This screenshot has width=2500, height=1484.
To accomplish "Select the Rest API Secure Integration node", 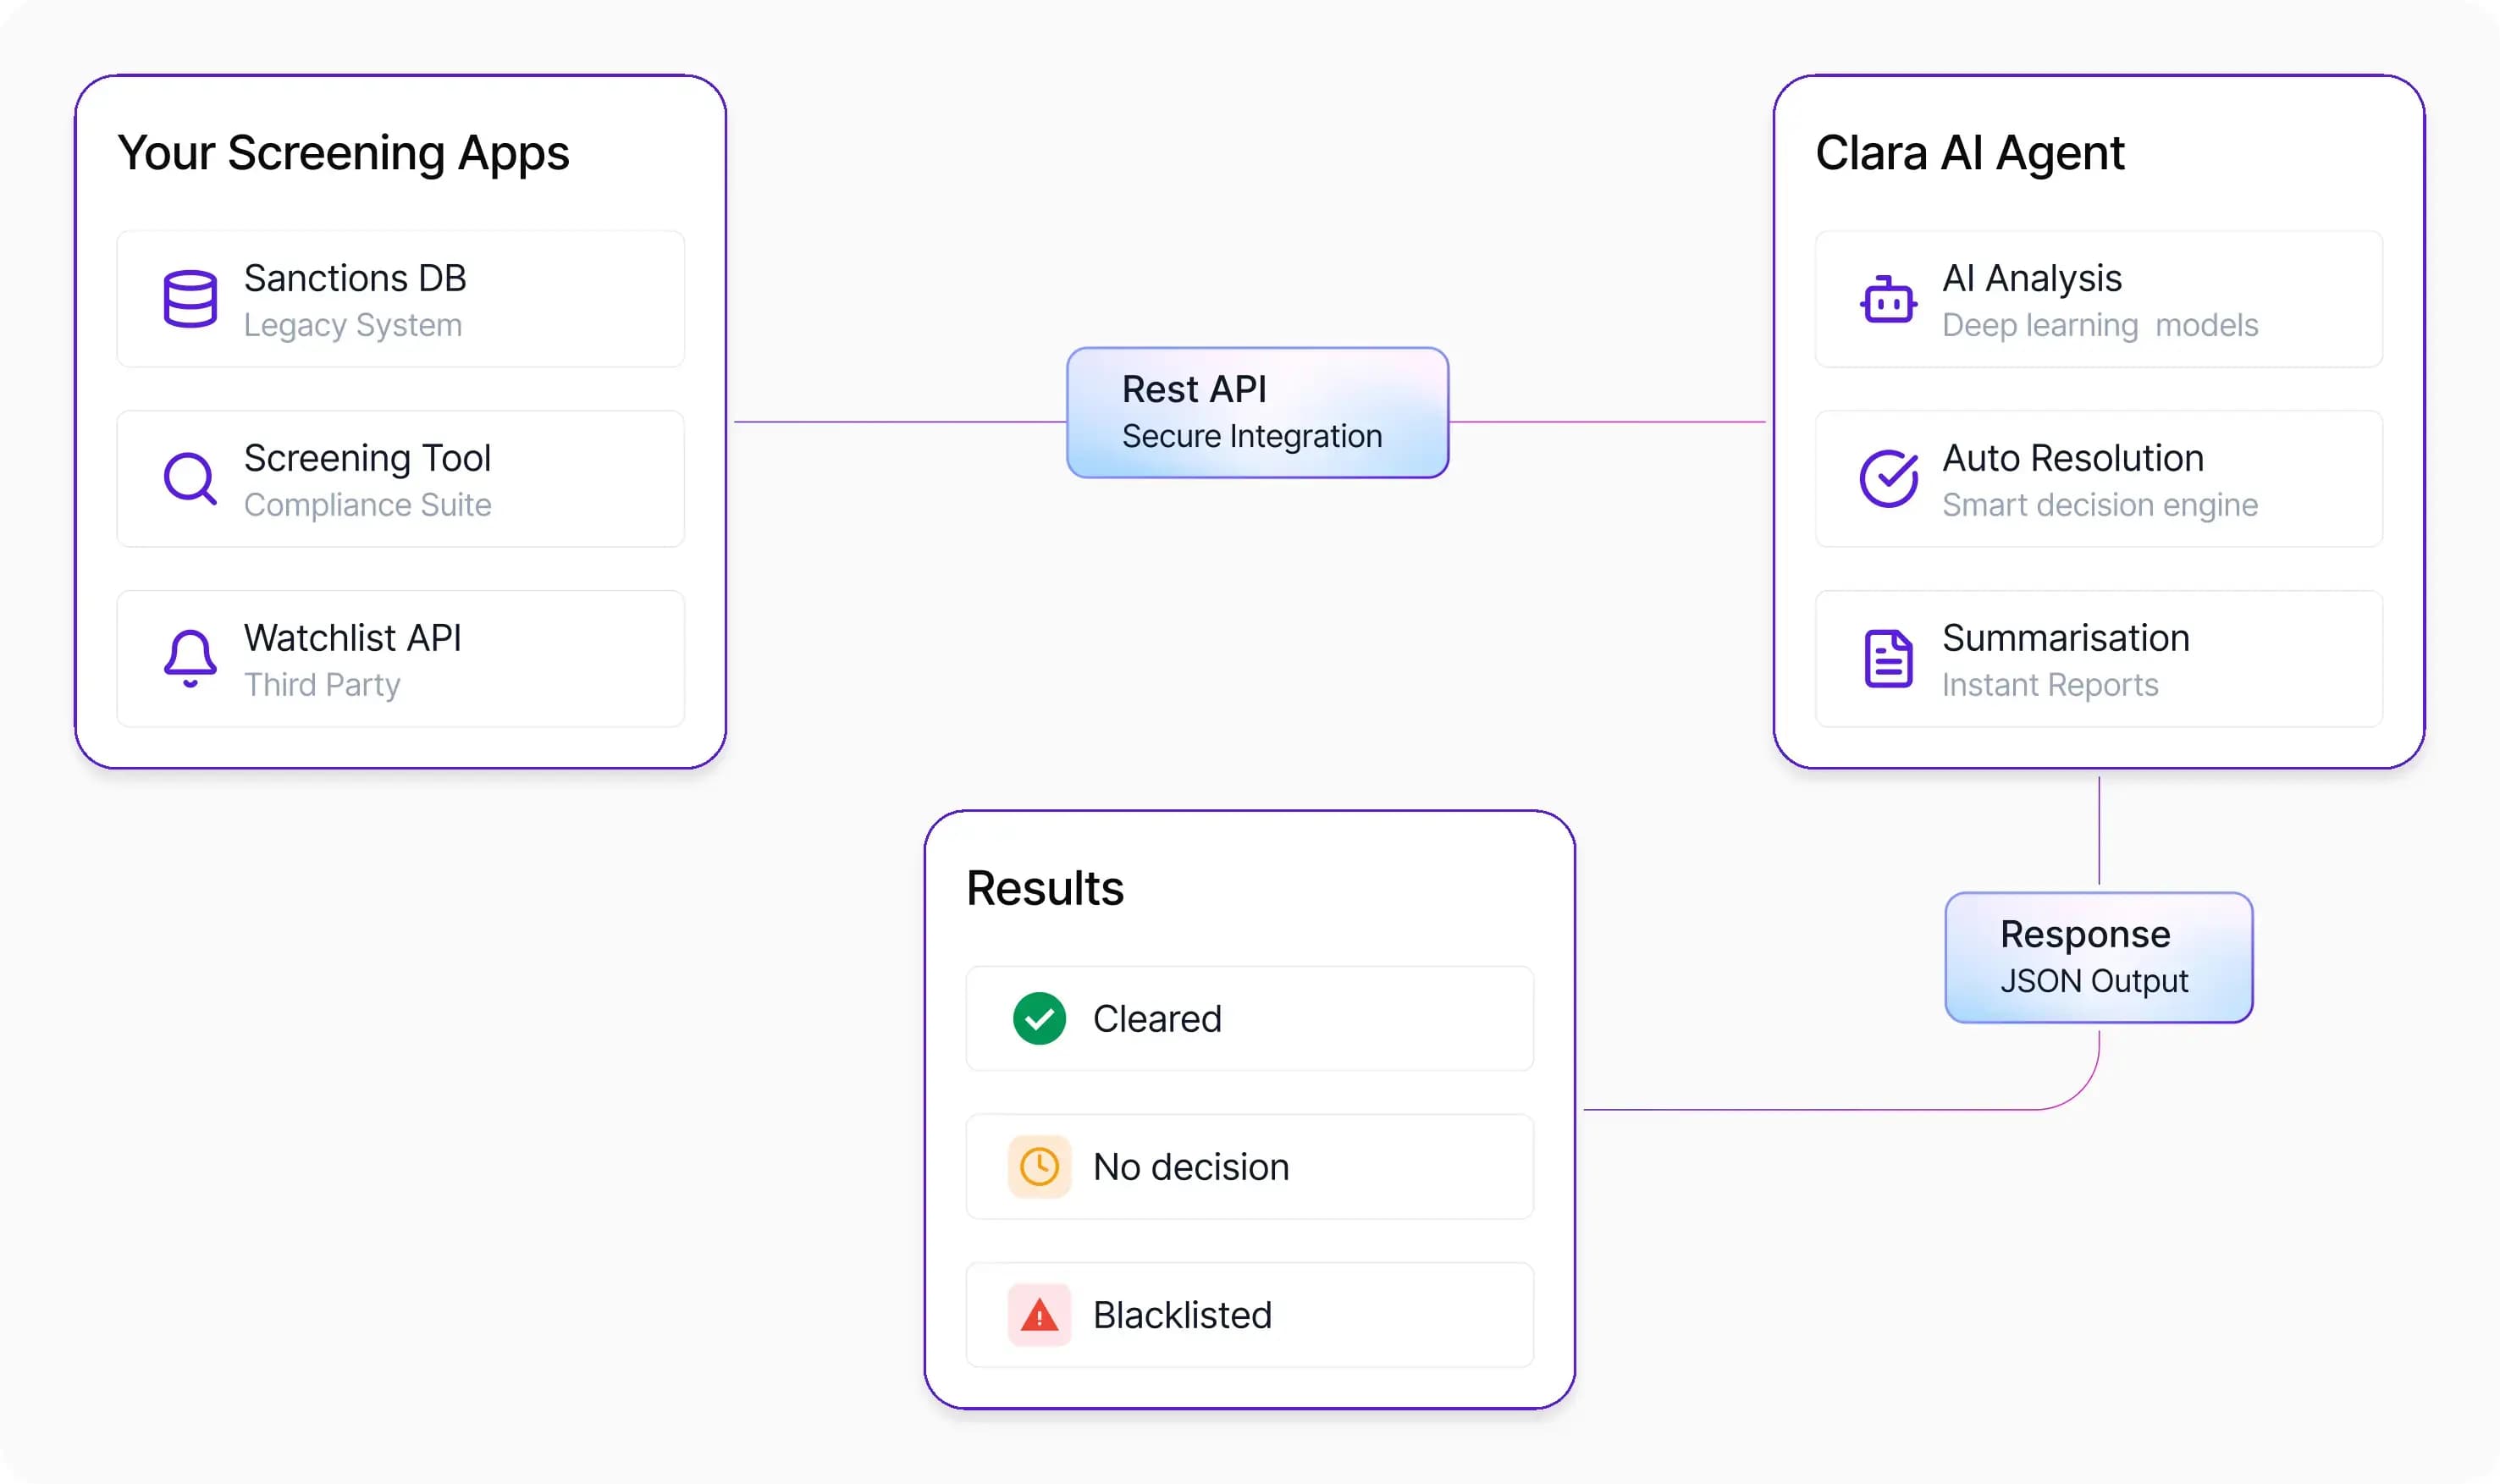I will [x=1257, y=412].
